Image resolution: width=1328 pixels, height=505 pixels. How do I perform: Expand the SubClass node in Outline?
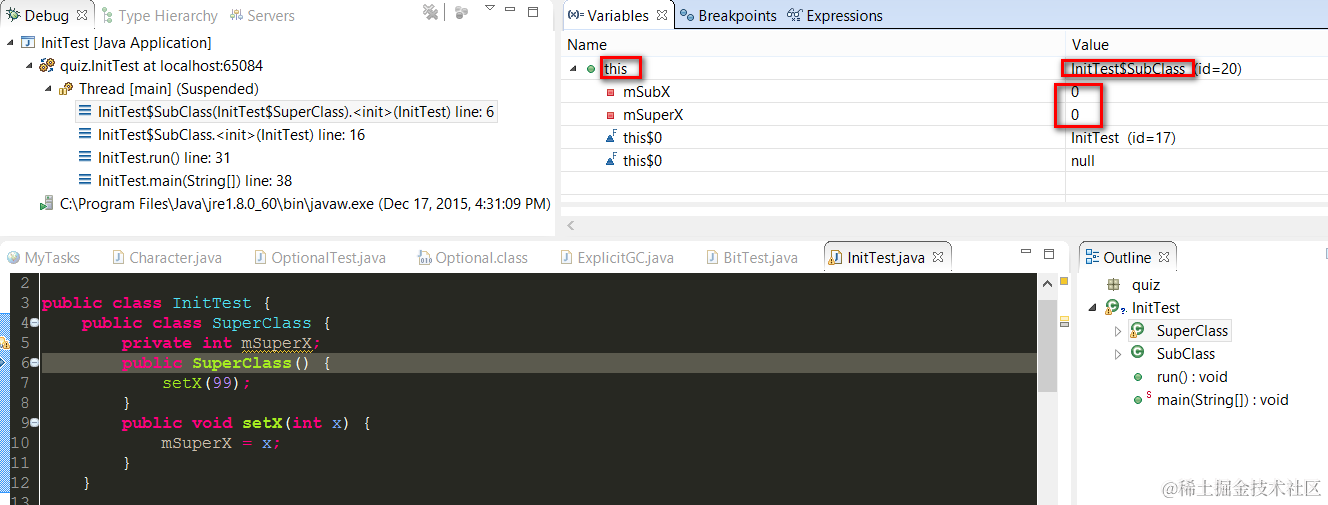[x=1118, y=354]
